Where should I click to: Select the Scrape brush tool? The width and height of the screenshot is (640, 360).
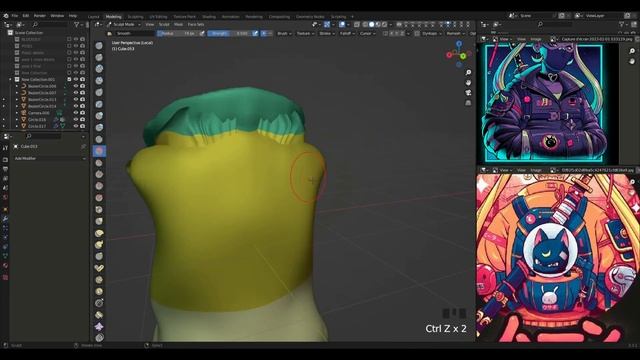[x=99, y=186]
